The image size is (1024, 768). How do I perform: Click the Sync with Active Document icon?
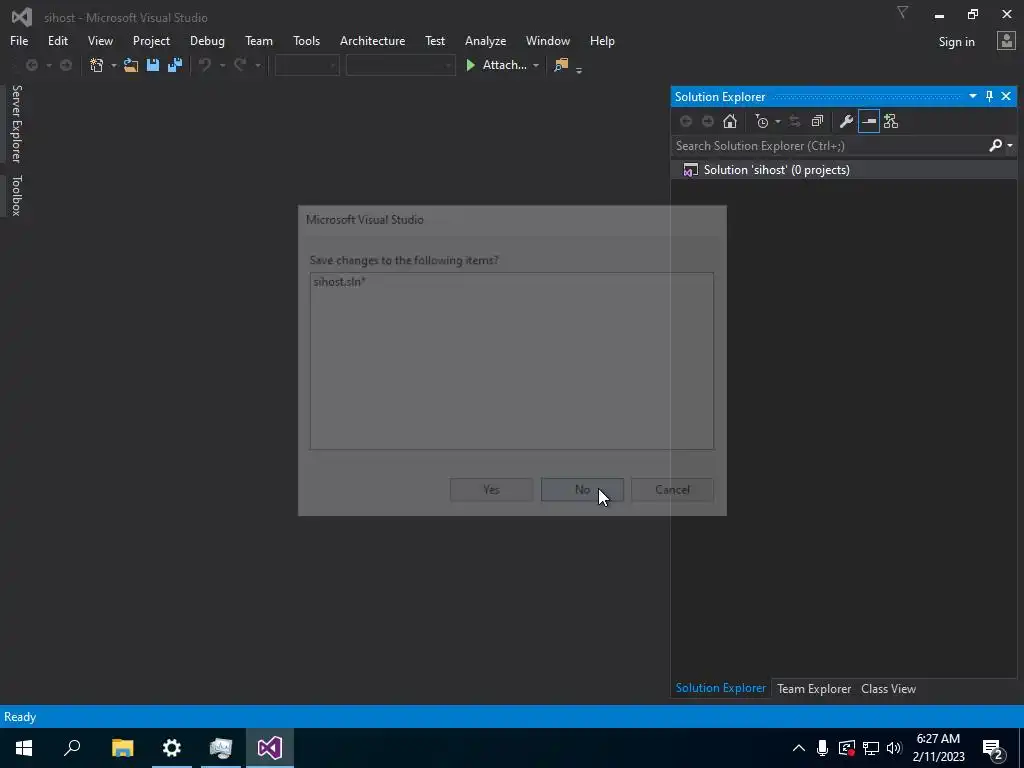[x=794, y=121]
